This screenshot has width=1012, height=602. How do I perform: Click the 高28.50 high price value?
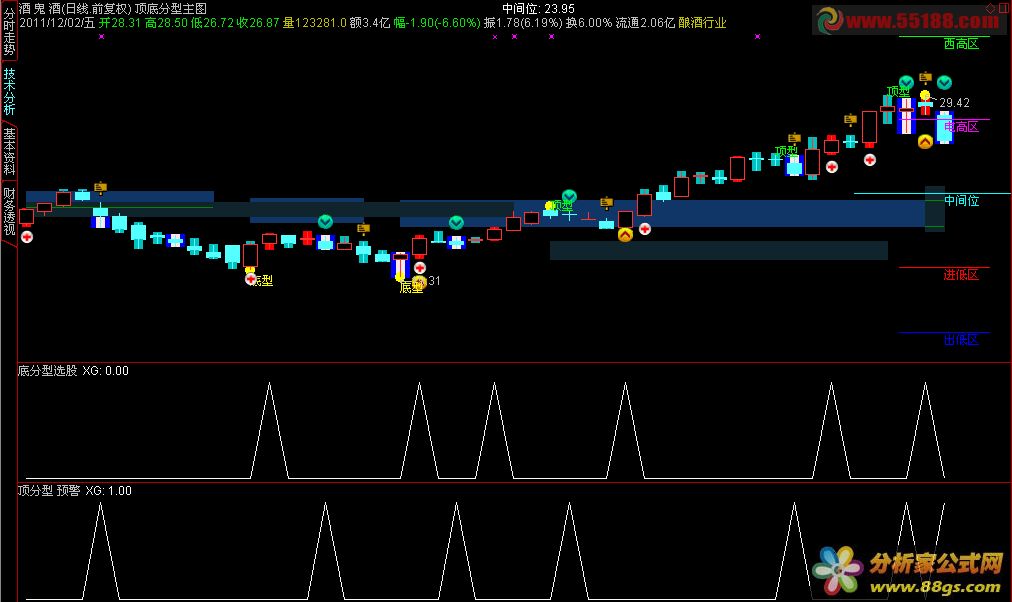(166, 23)
